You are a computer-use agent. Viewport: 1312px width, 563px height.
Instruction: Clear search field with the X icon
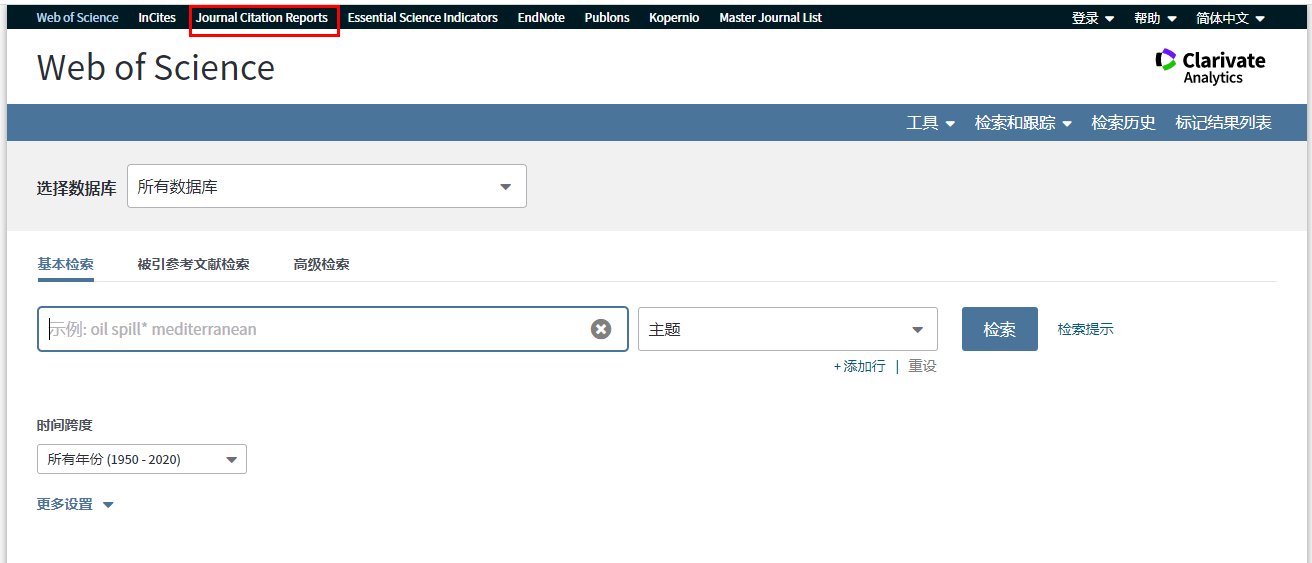(x=600, y=329)
